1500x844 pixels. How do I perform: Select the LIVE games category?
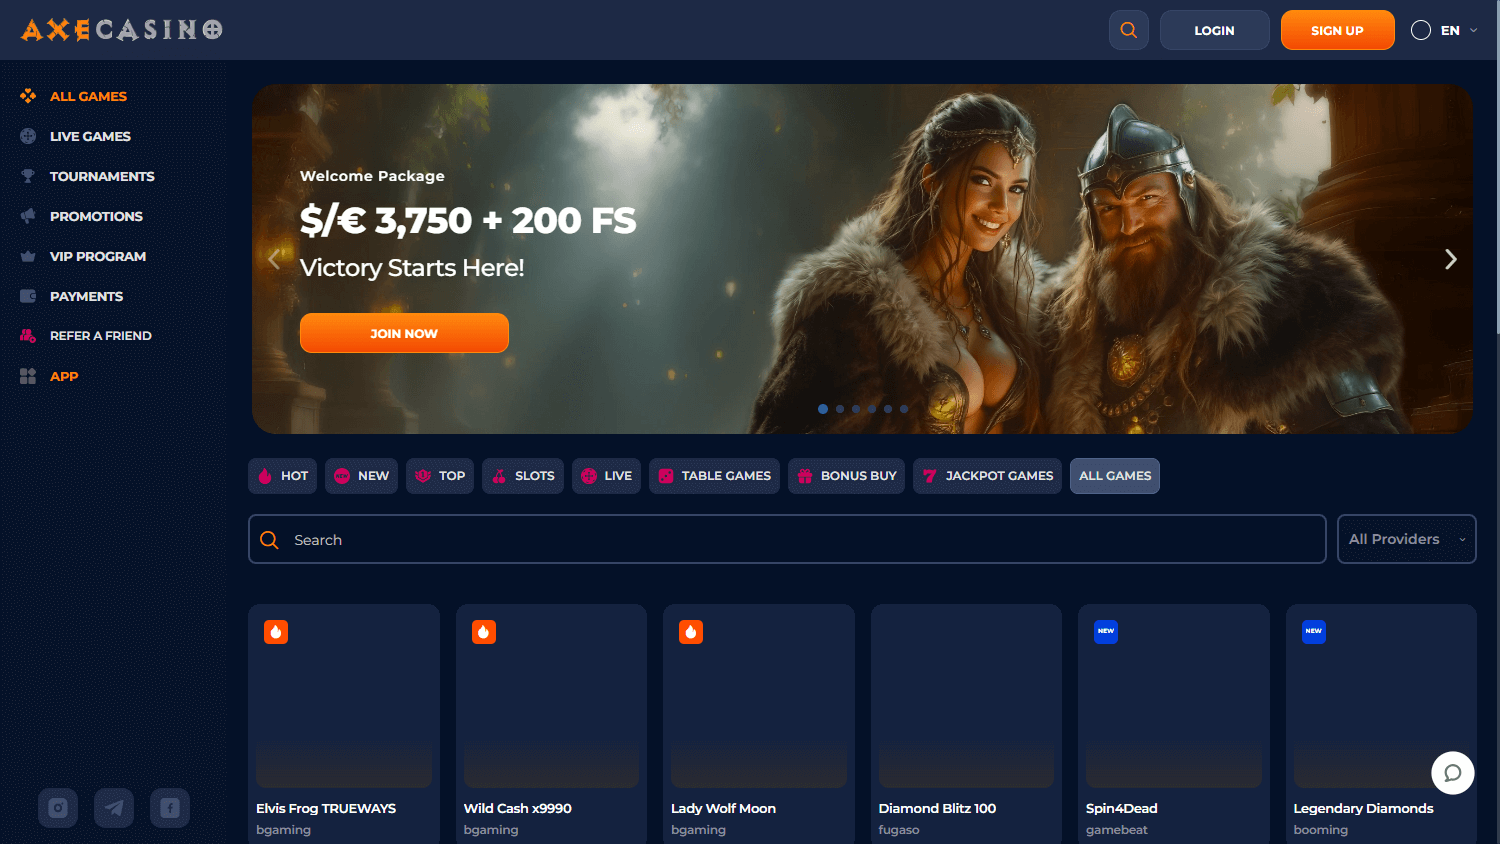pyautogui.click(x=606, y=476)
